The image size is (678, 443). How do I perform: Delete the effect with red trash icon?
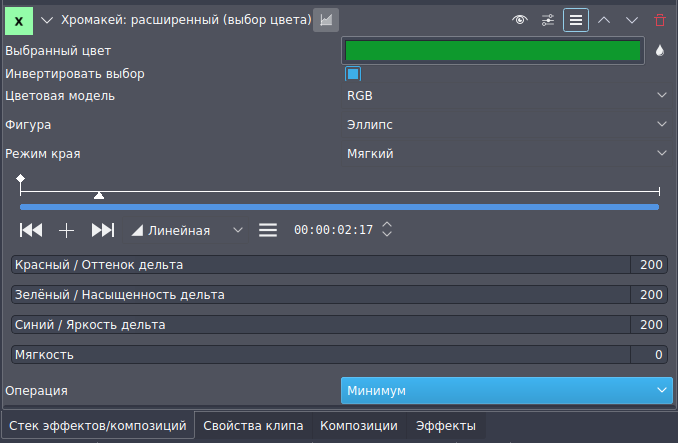click(659, 19)
